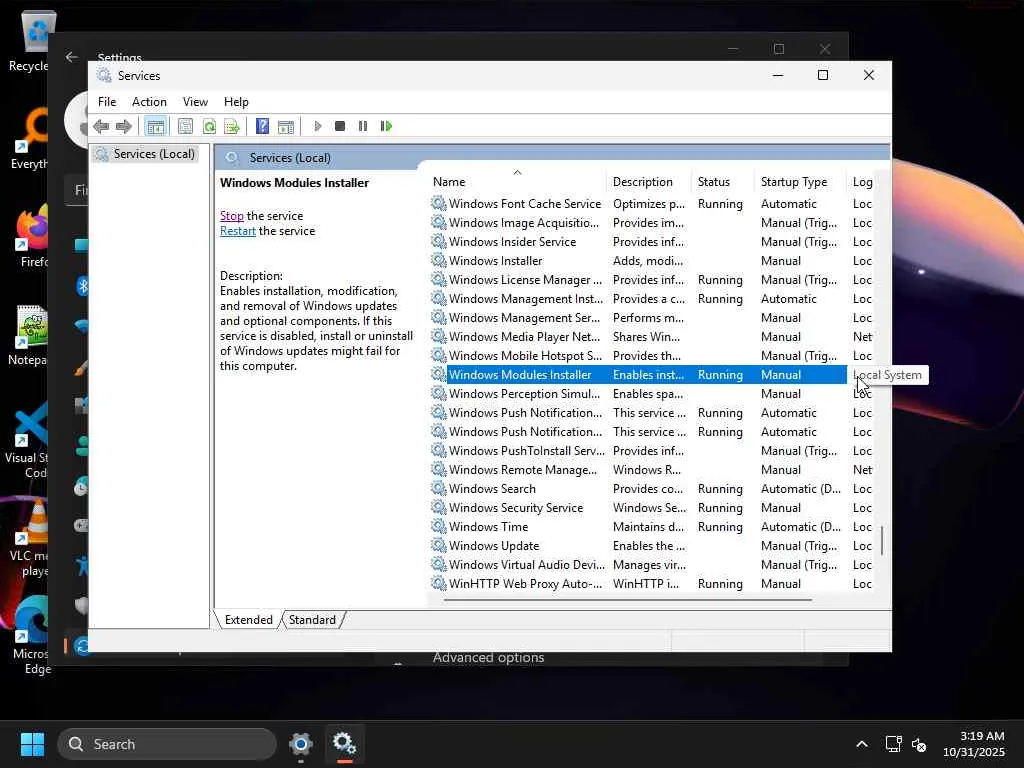Click gear icon of Windows Search row
The height and width of the screenshot is (768, 1024).
point(439,488)
